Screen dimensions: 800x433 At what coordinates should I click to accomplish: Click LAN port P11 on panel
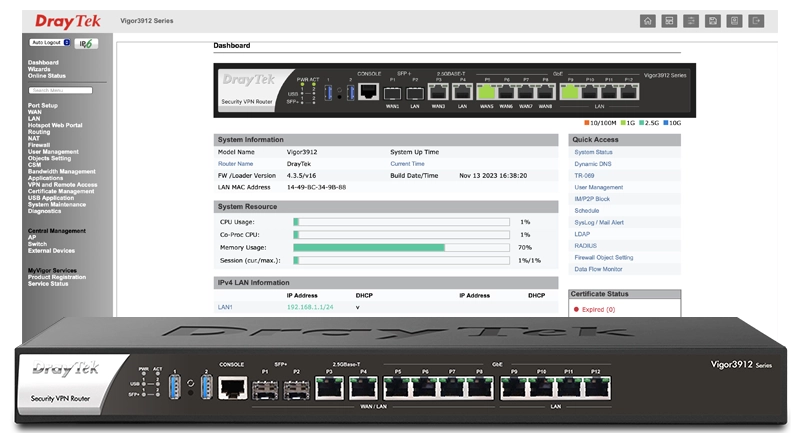609,92
